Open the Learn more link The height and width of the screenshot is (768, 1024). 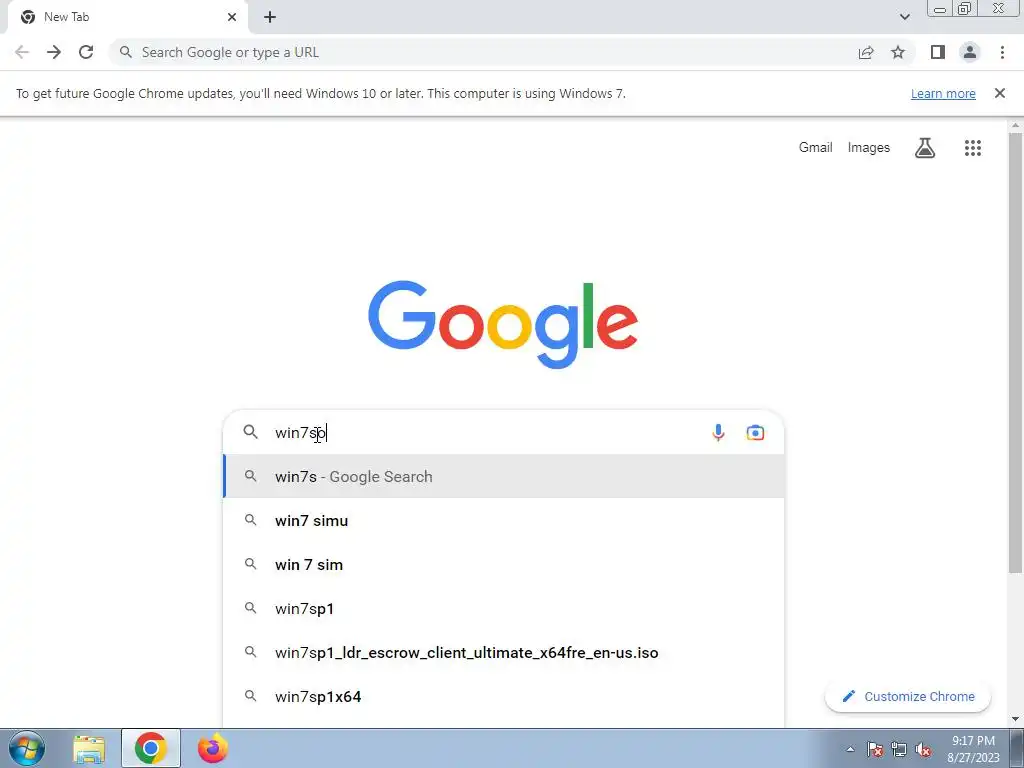[943, 93]
